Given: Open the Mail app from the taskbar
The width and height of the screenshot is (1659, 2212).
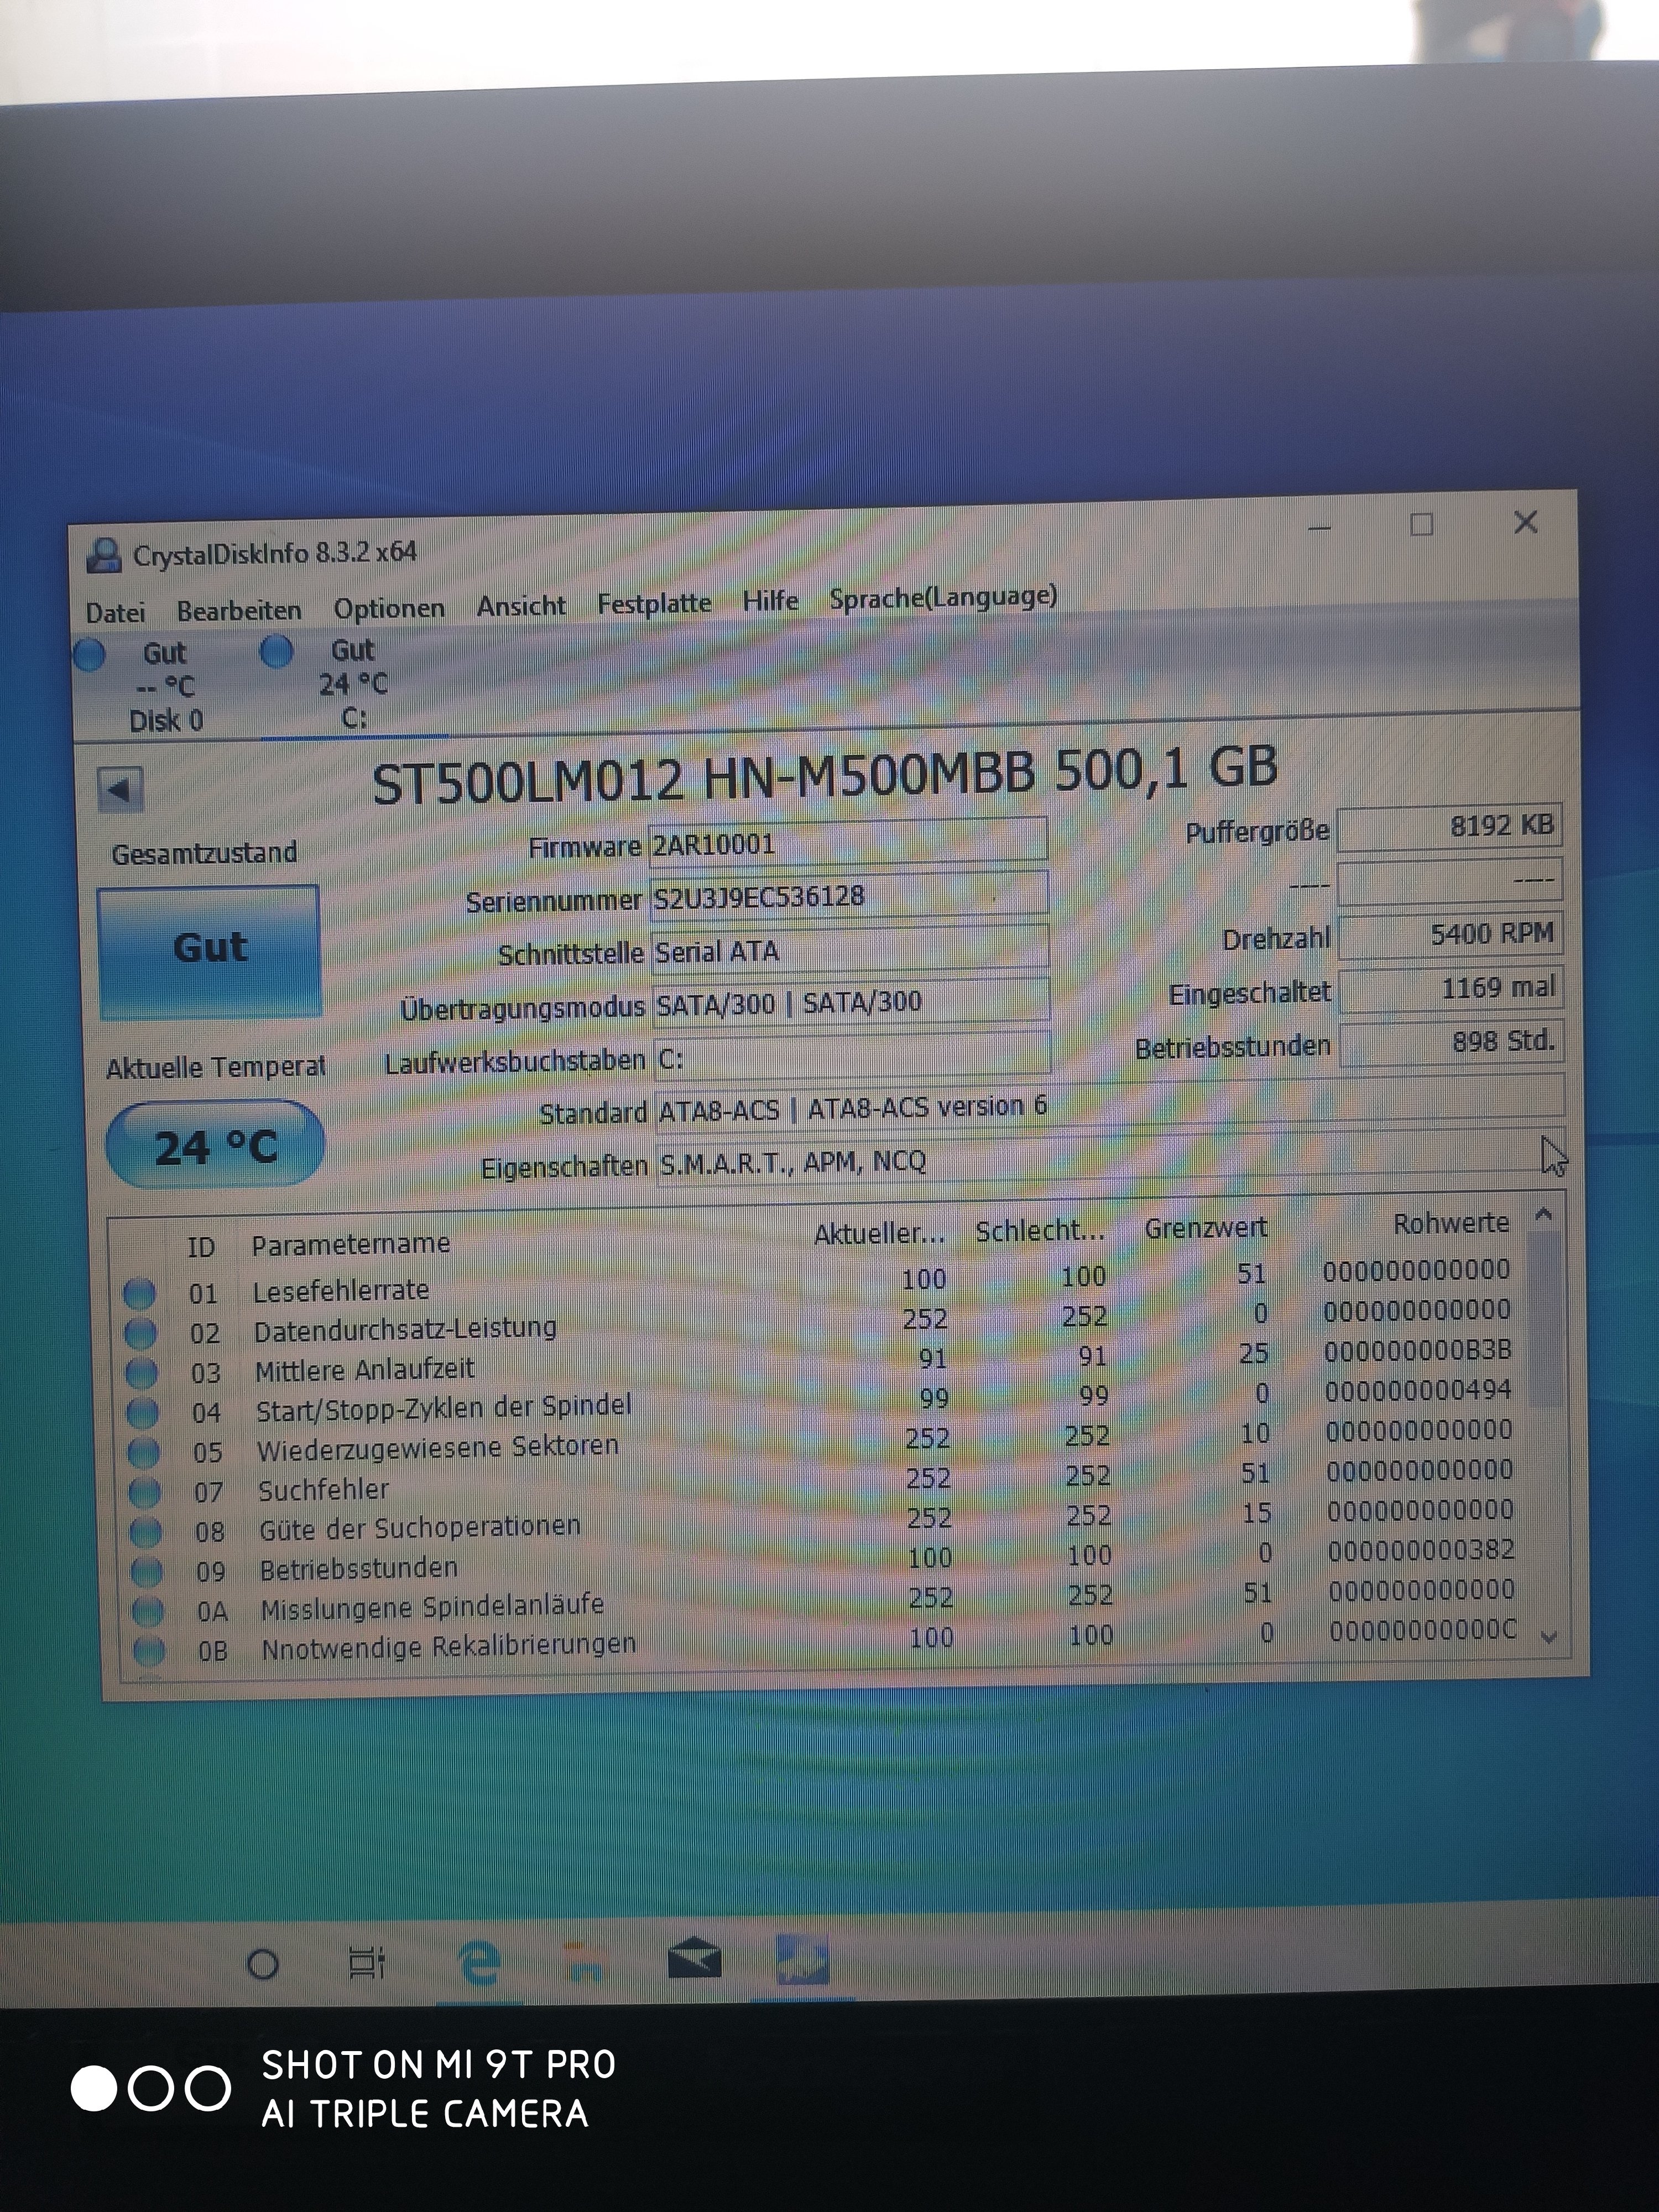Looking at the screenshot, I should click(695, 1959).
